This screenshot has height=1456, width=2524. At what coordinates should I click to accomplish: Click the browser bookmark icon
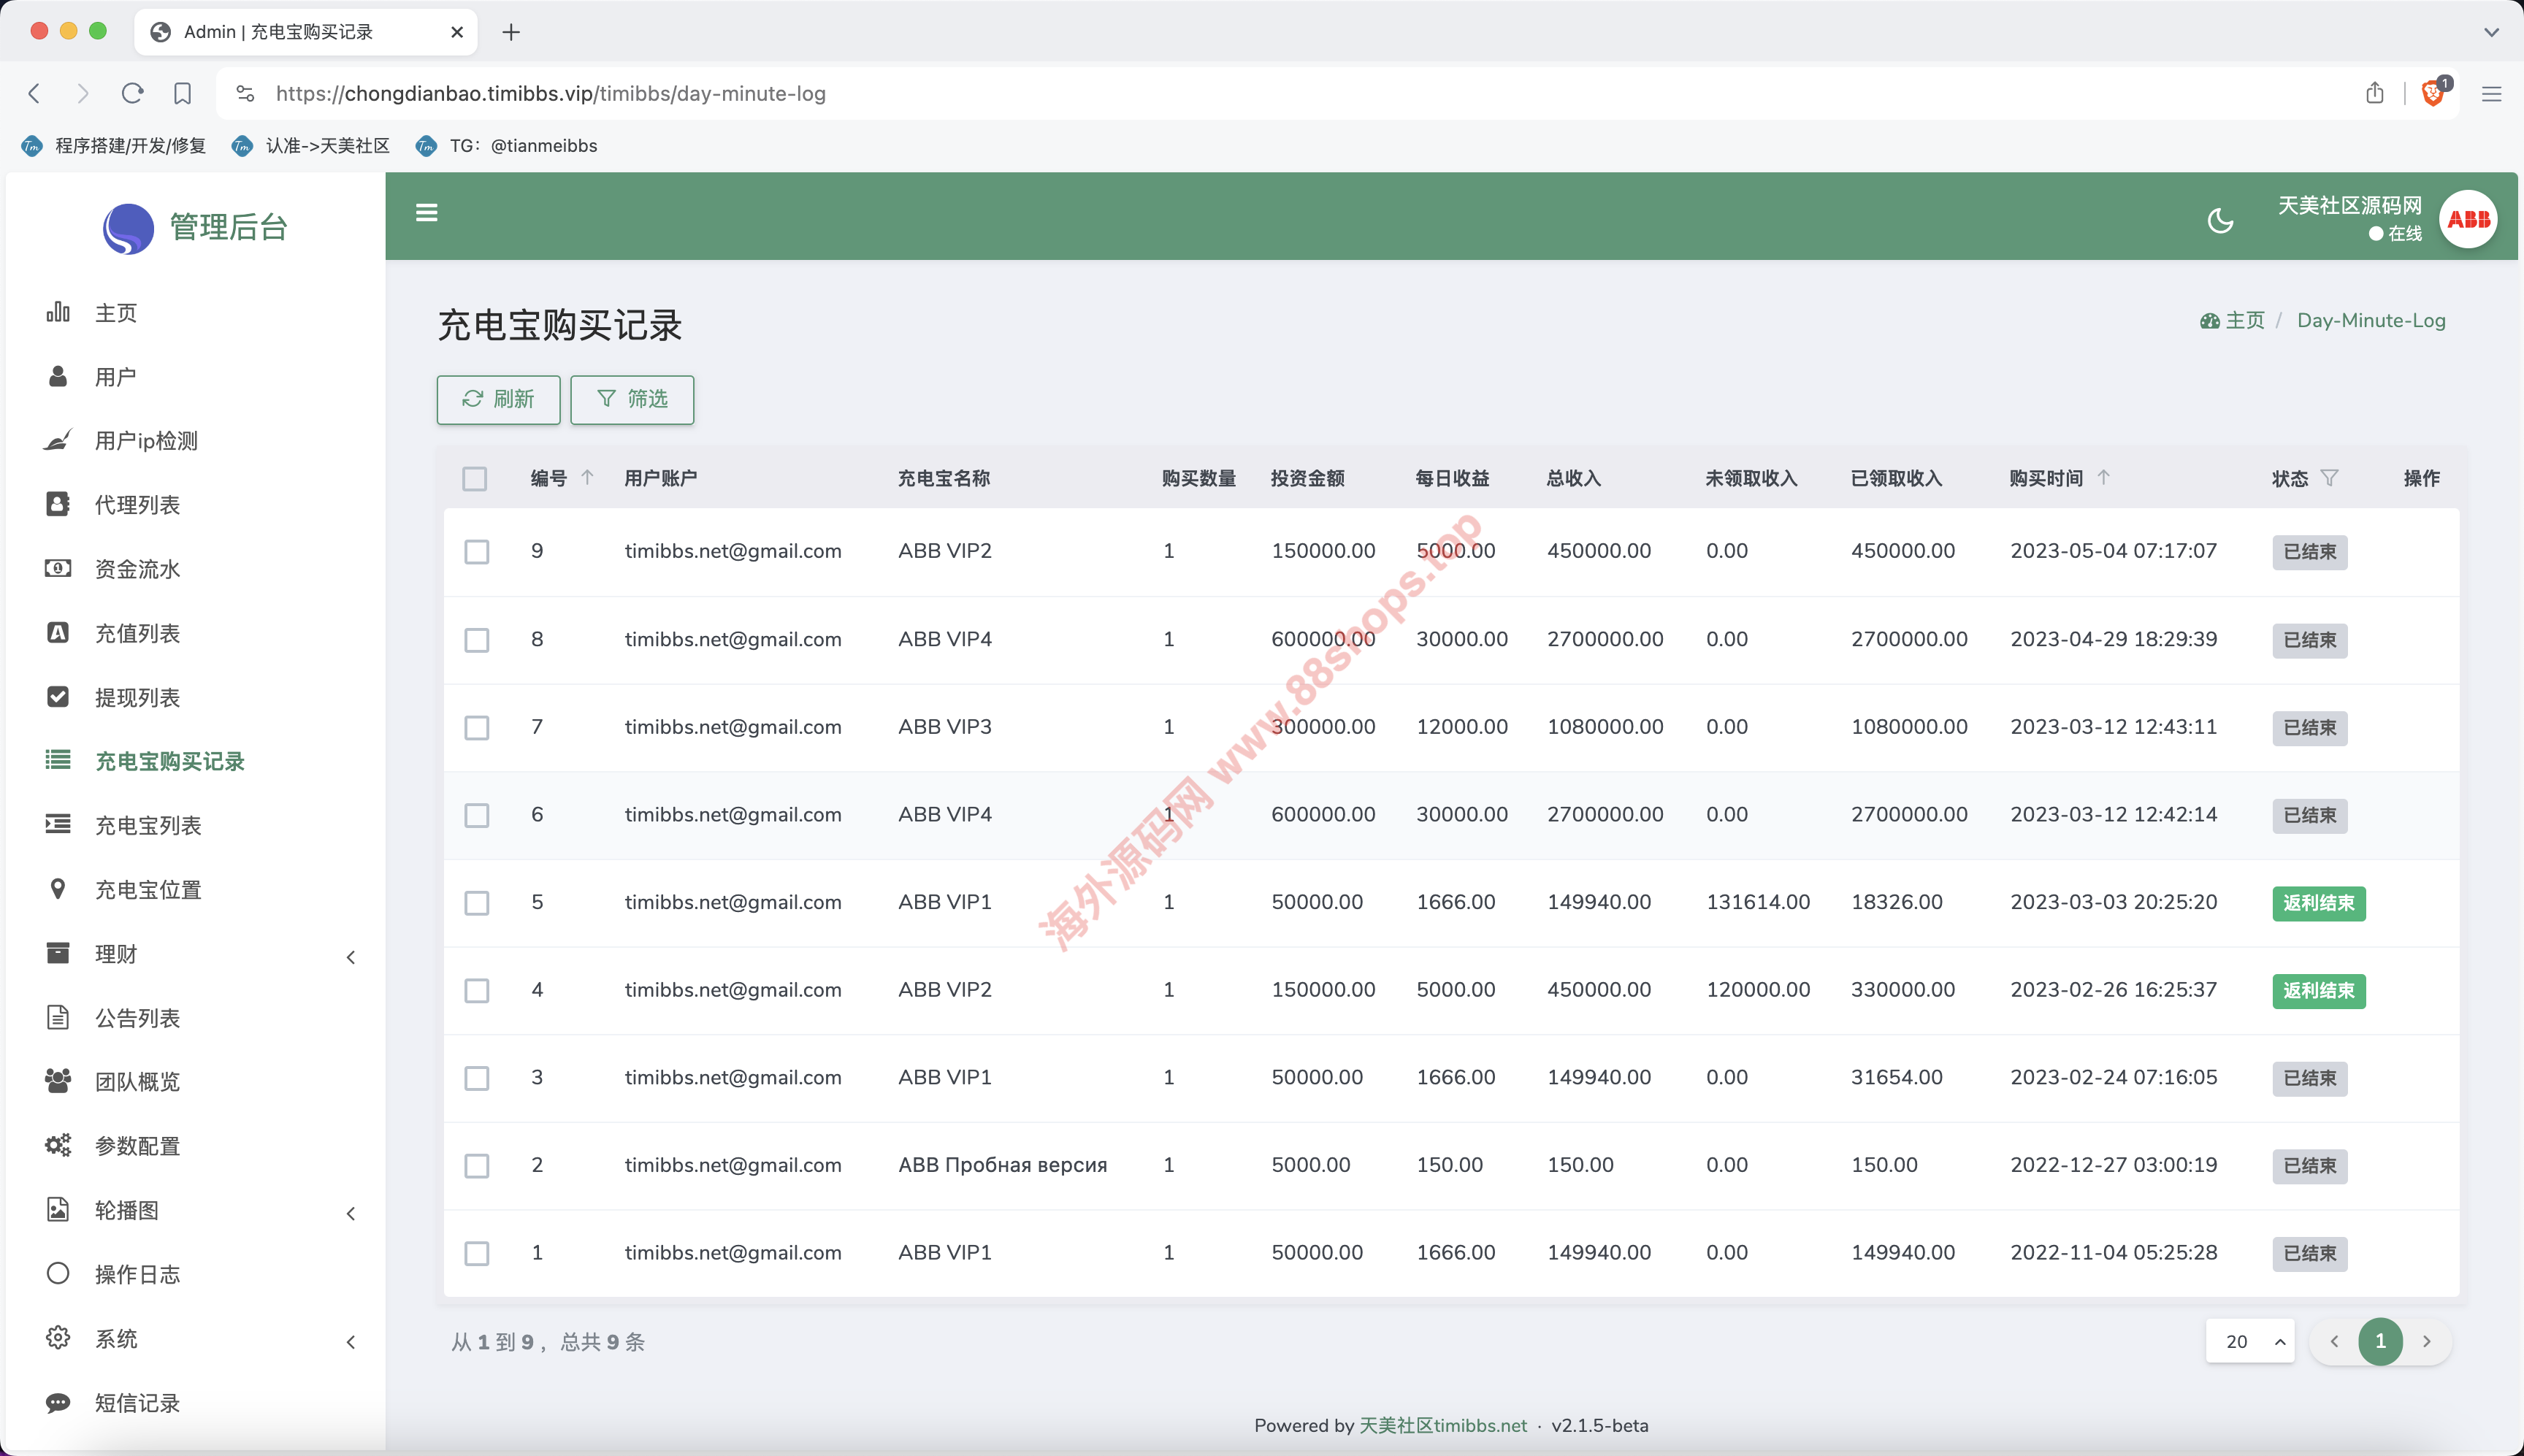pyautogui.click(x=182, y=93)
